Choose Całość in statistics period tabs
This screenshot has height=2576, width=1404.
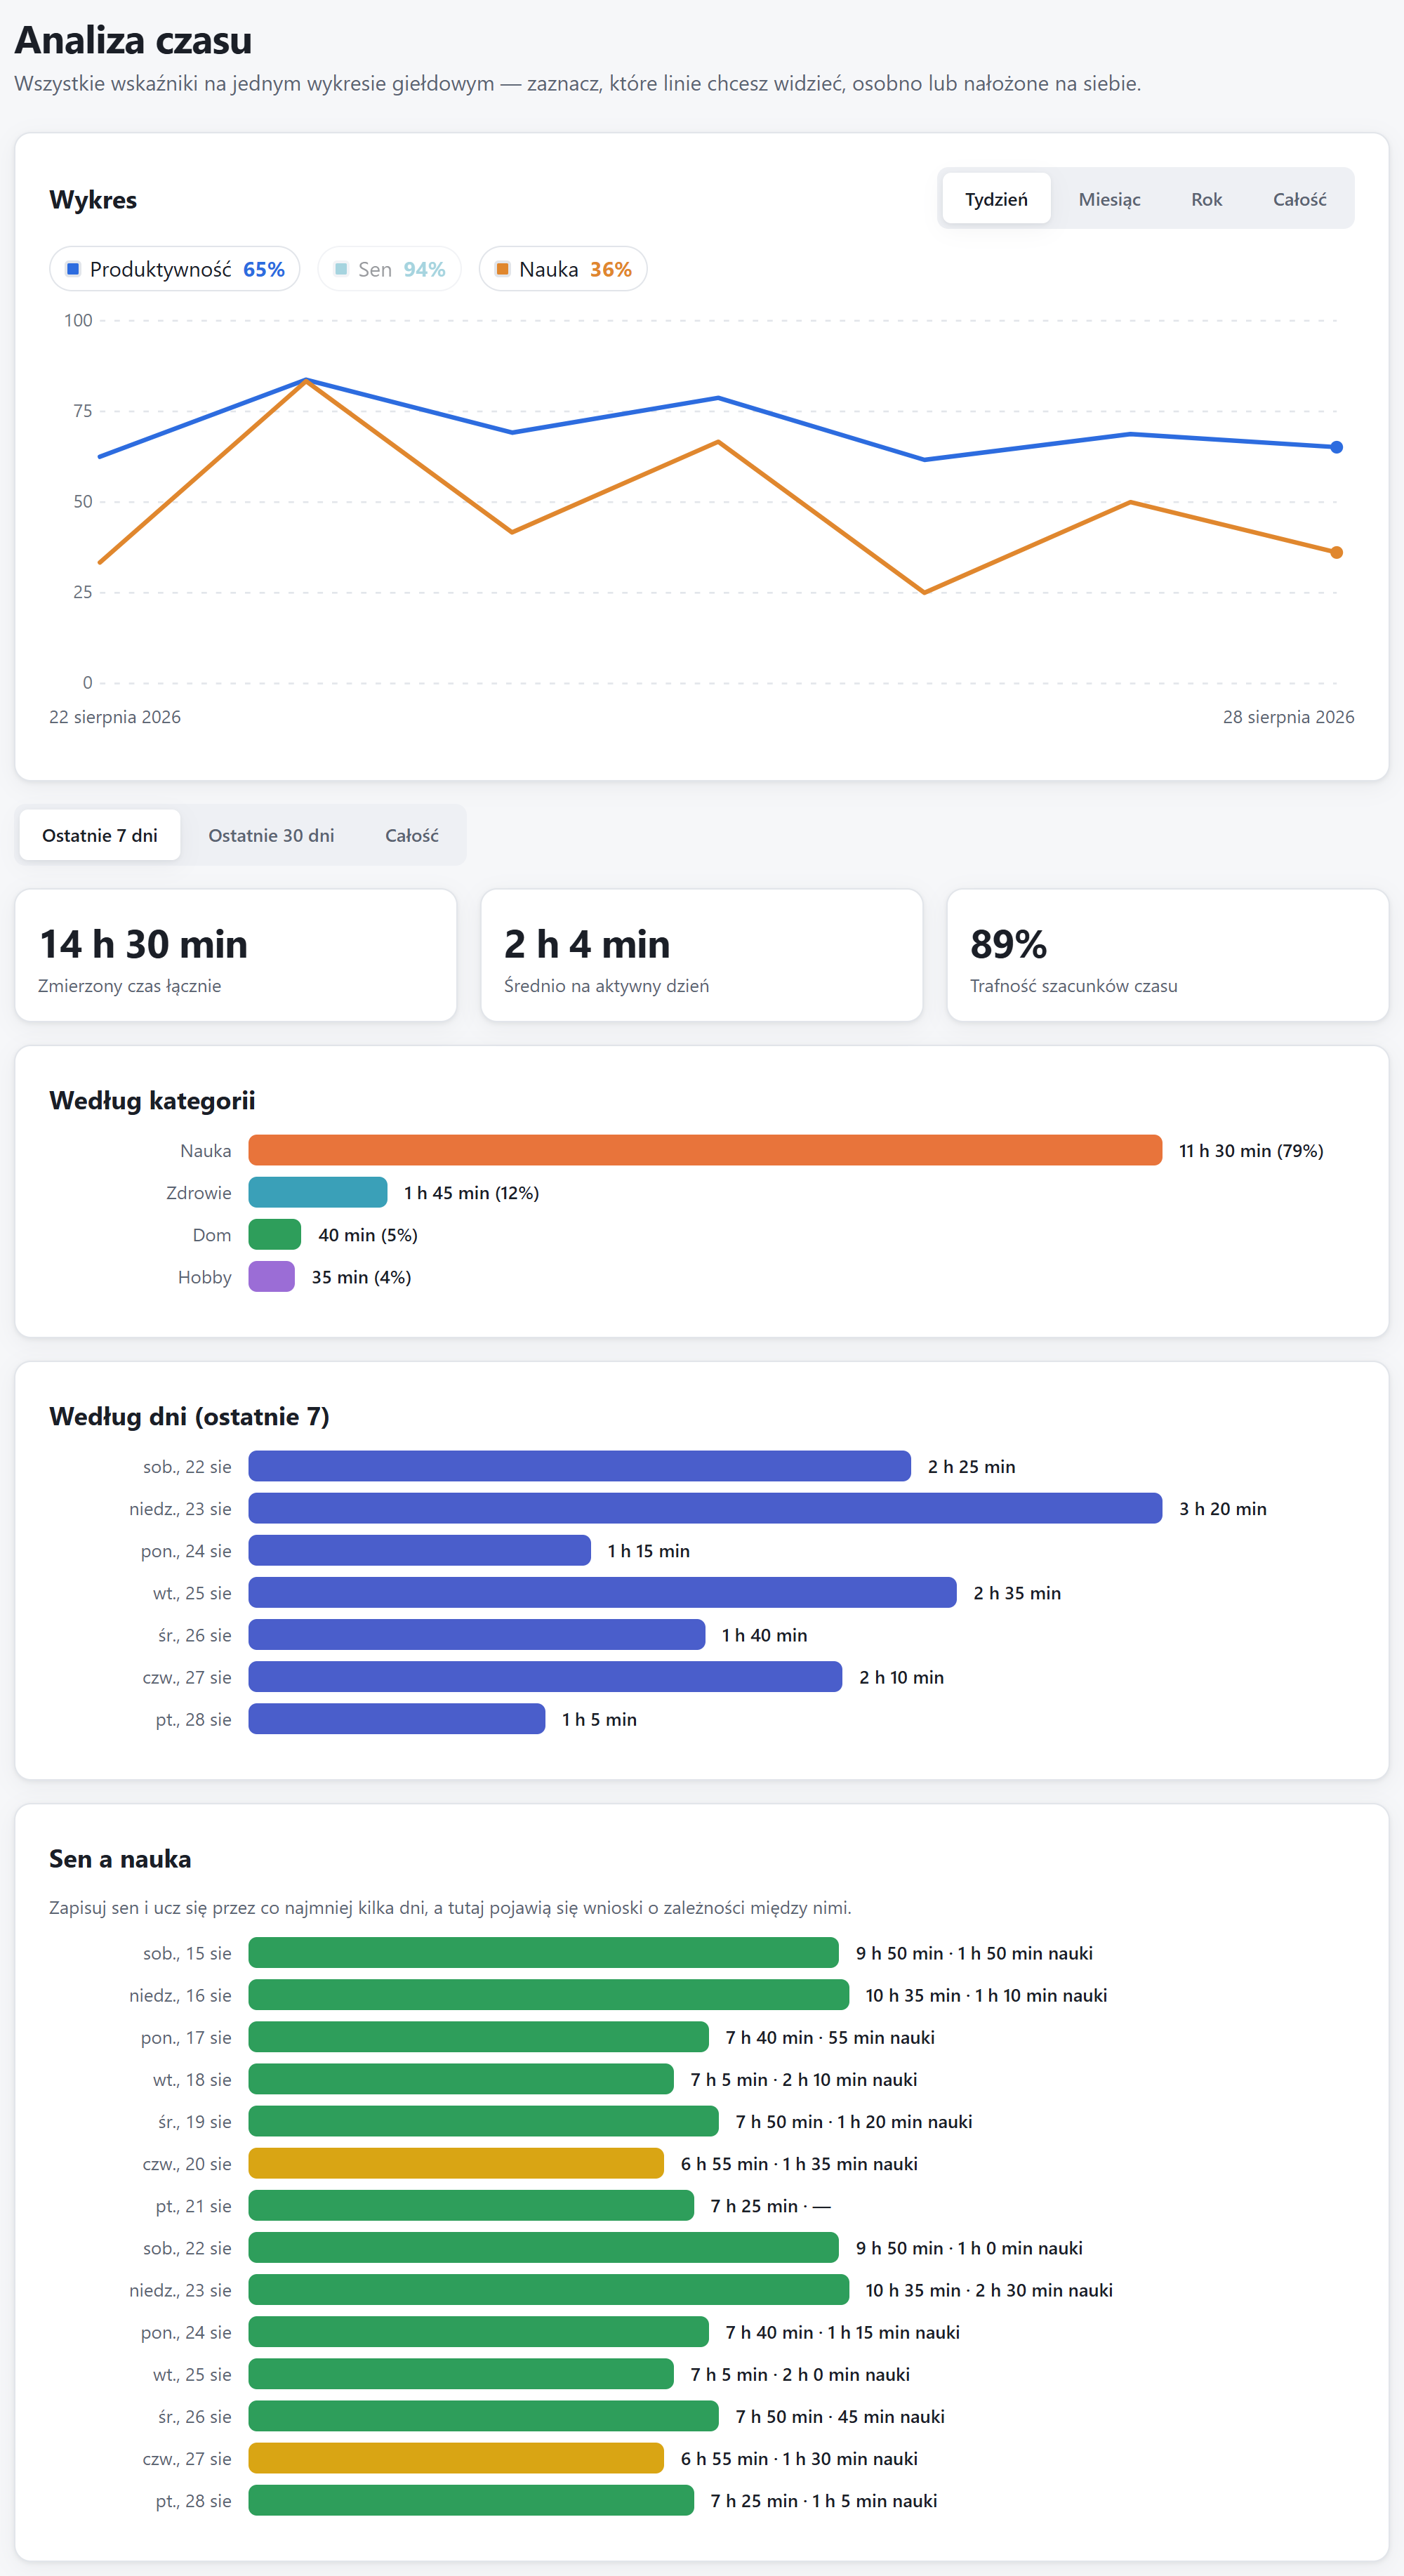(x=412, y=835)
